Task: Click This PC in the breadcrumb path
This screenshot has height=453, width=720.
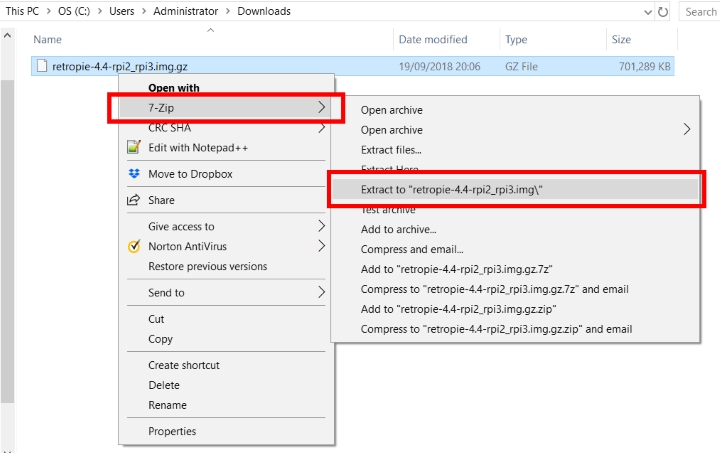Action: coord(22,11)
